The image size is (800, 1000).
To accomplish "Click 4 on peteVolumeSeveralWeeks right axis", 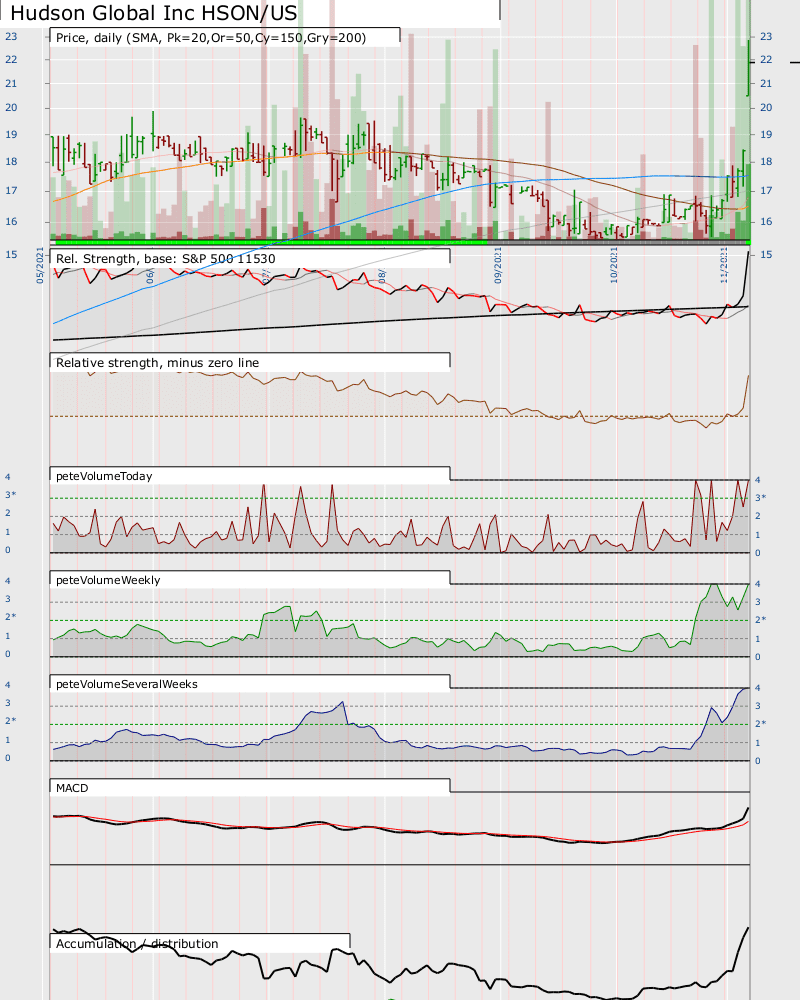I will pos(758,688).
